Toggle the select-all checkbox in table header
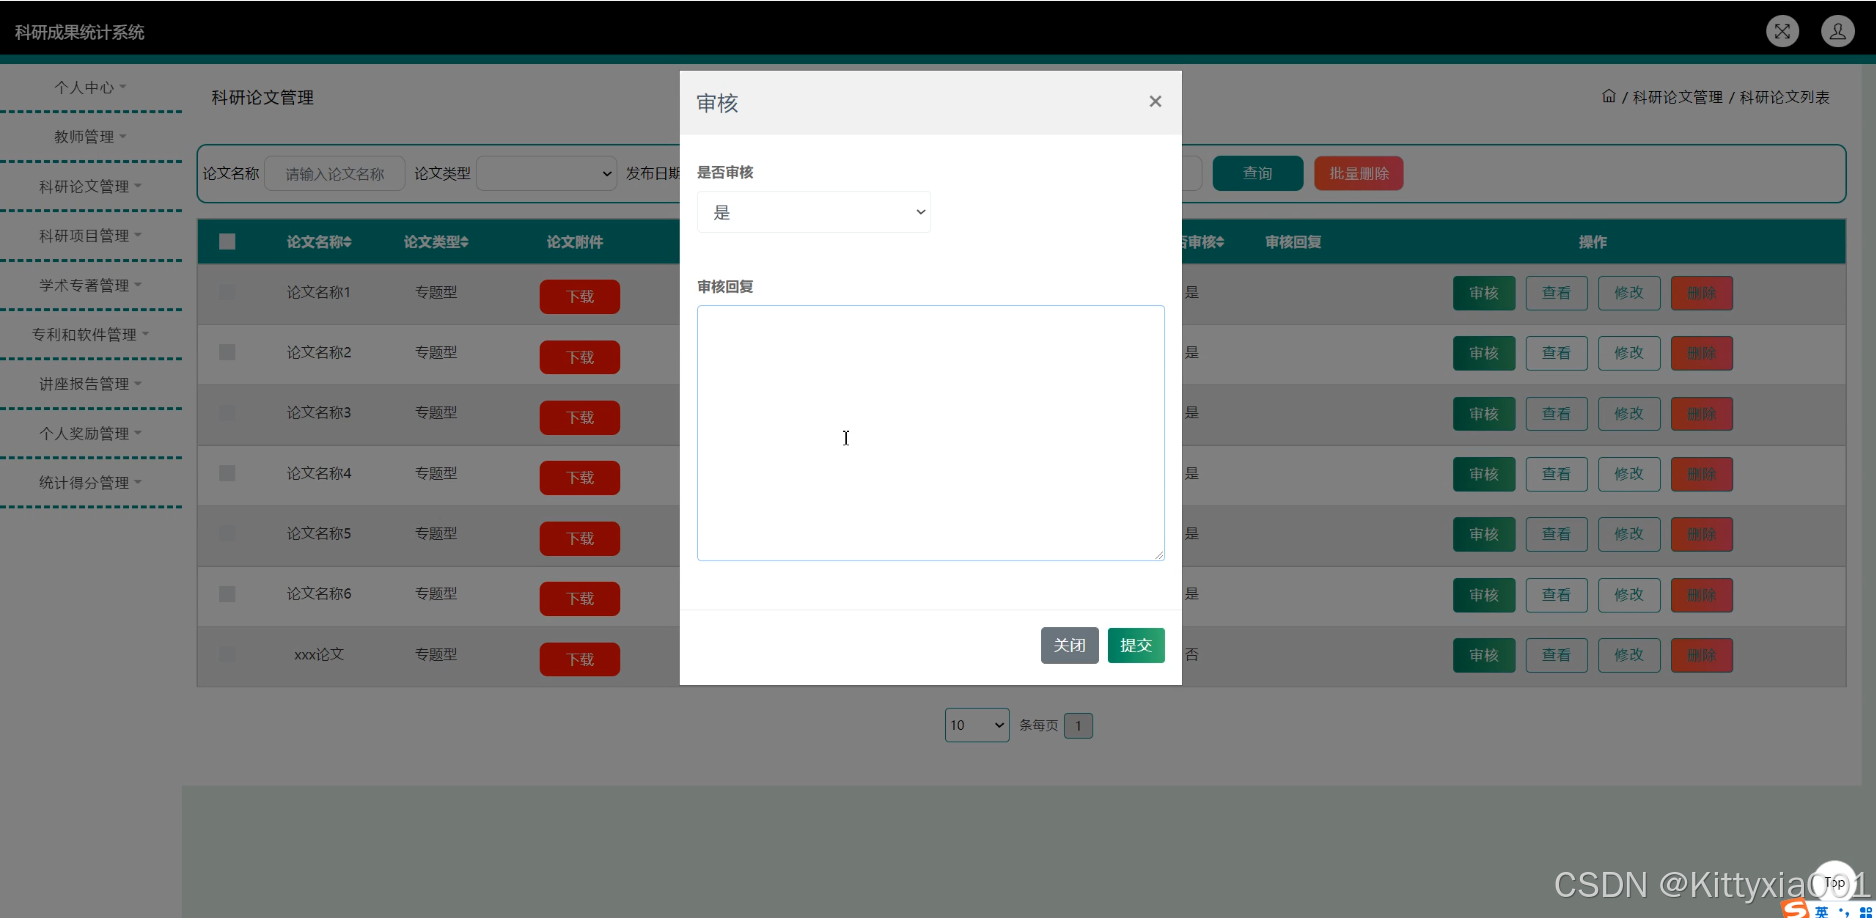This screenshot has width=1876, height=918. (x=227, y=241)
